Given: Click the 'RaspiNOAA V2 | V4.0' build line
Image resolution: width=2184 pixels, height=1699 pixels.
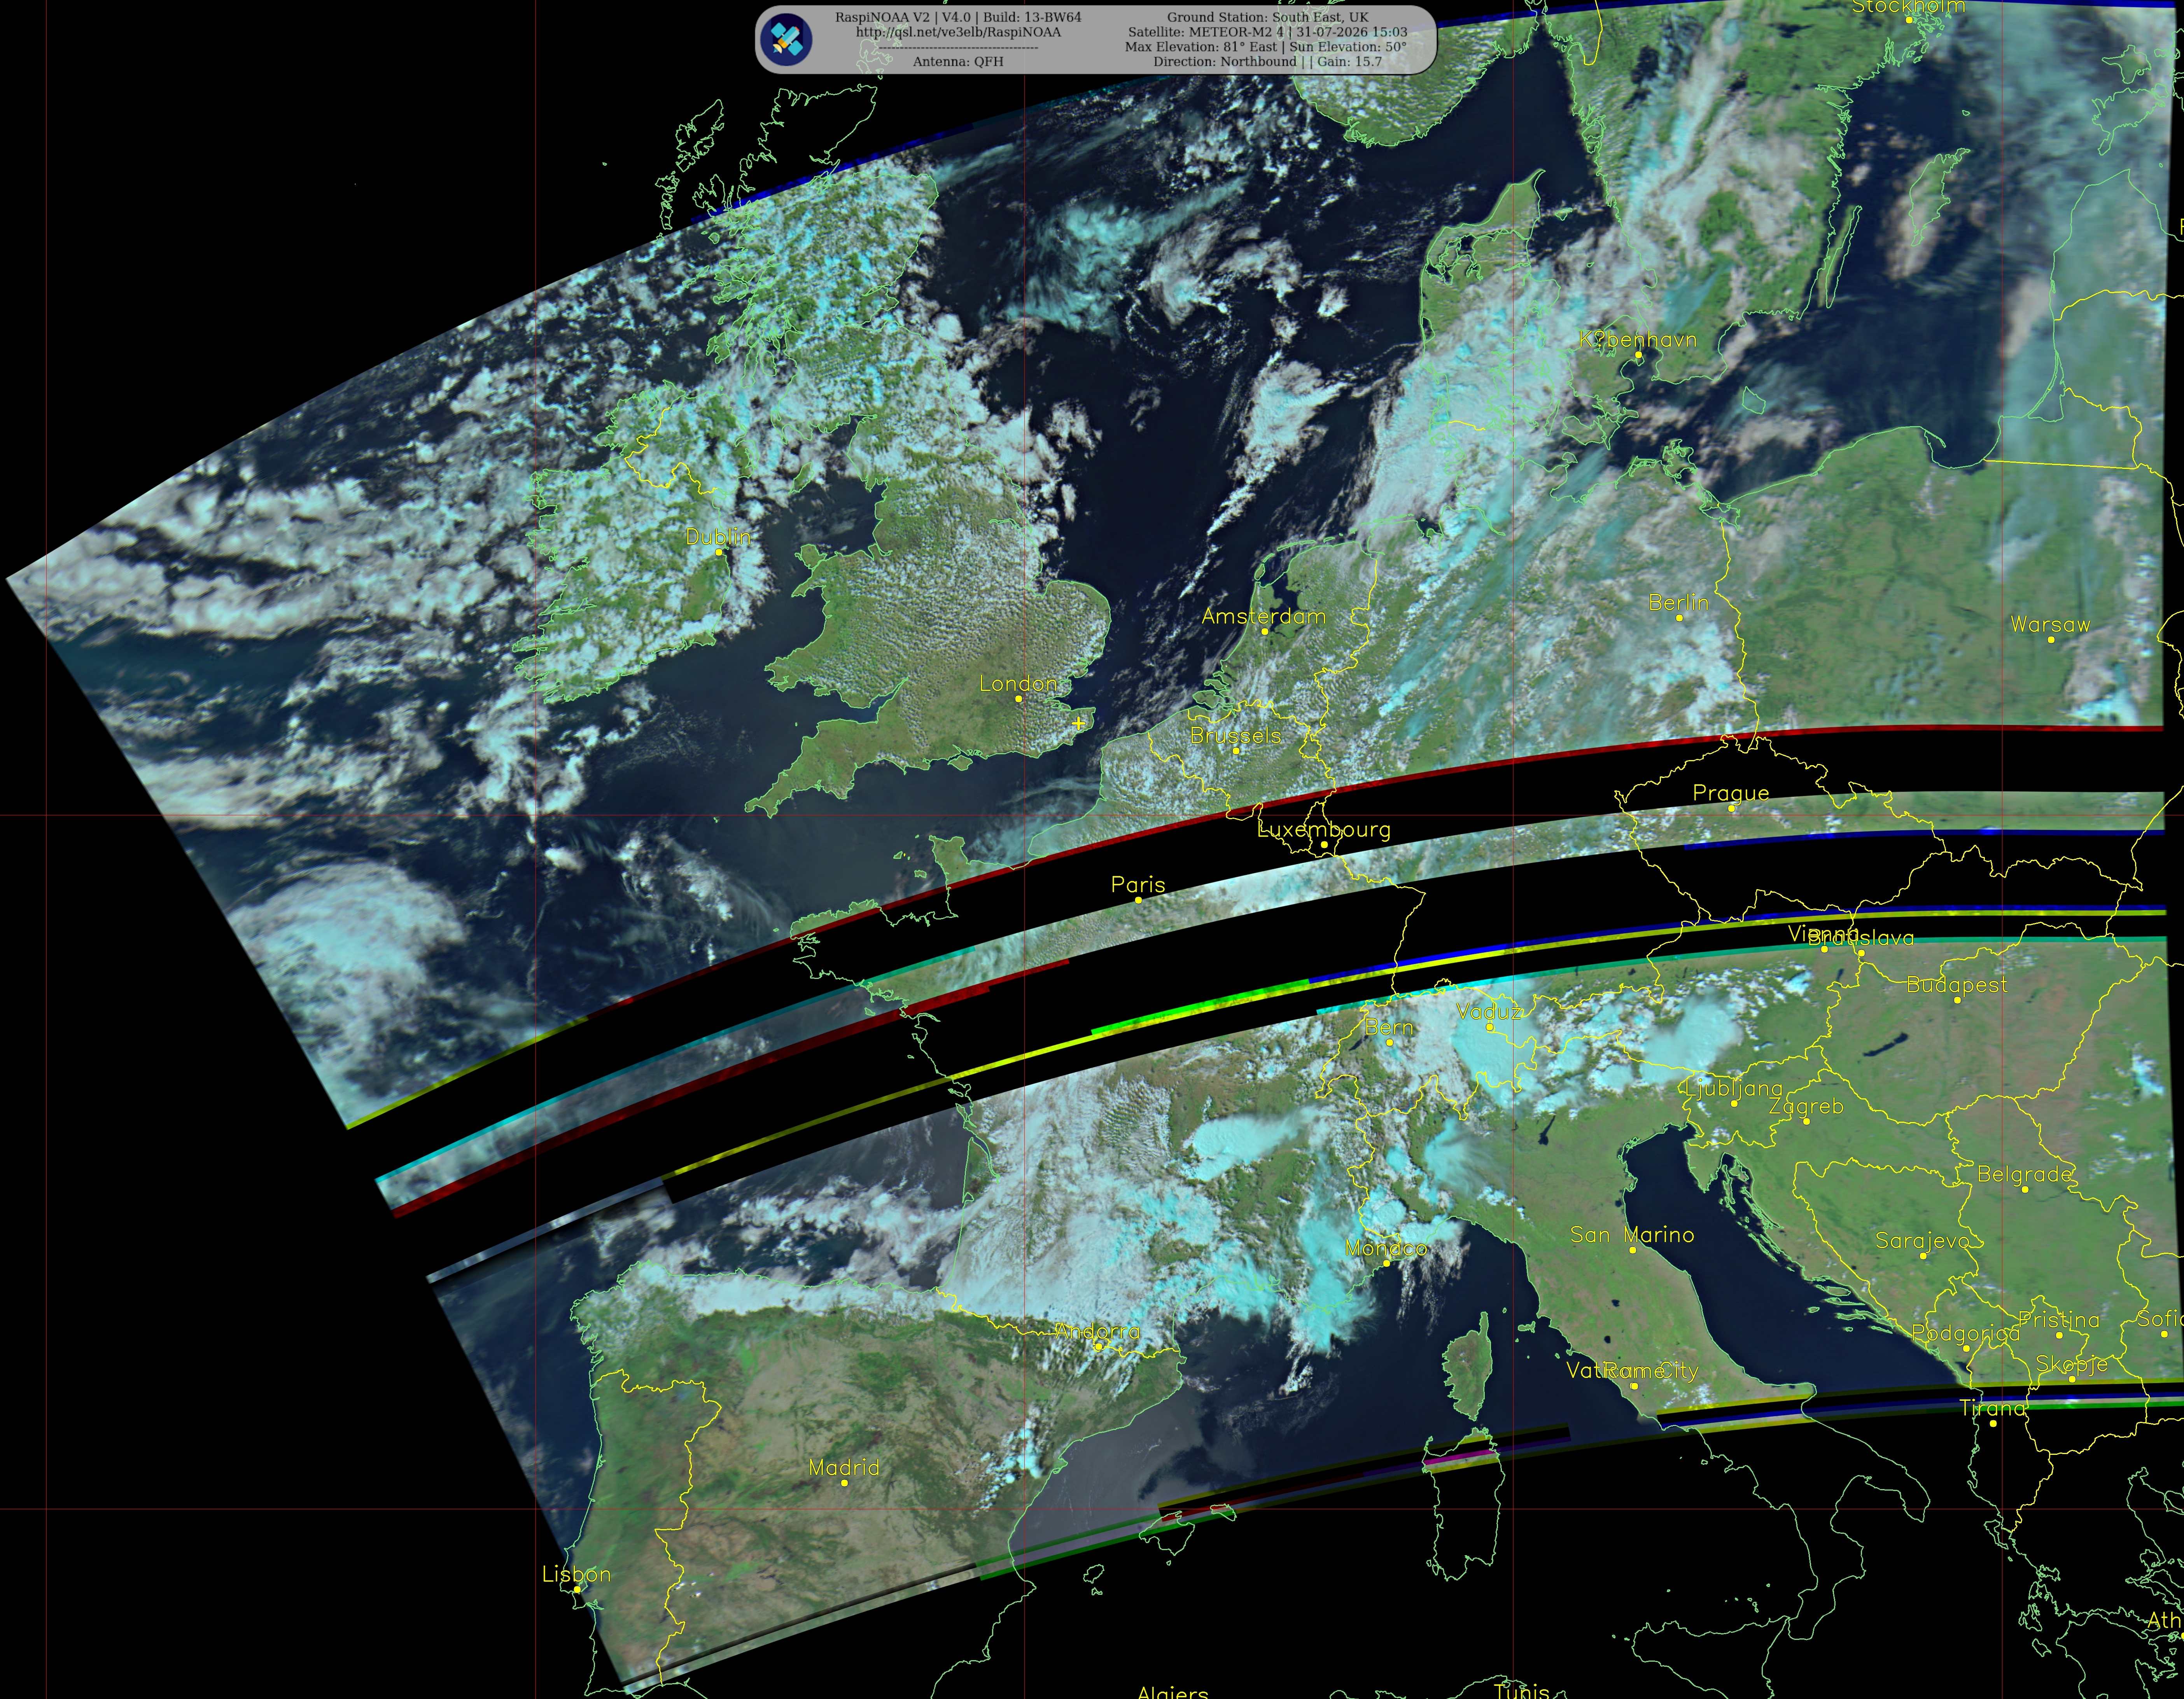Looking at the screenshot, I should [958, 17].
